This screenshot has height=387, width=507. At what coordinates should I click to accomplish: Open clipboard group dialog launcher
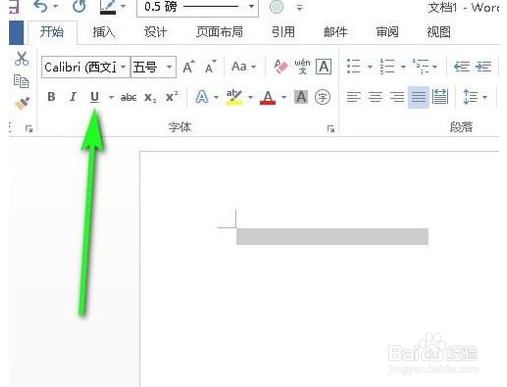(29, 128)
